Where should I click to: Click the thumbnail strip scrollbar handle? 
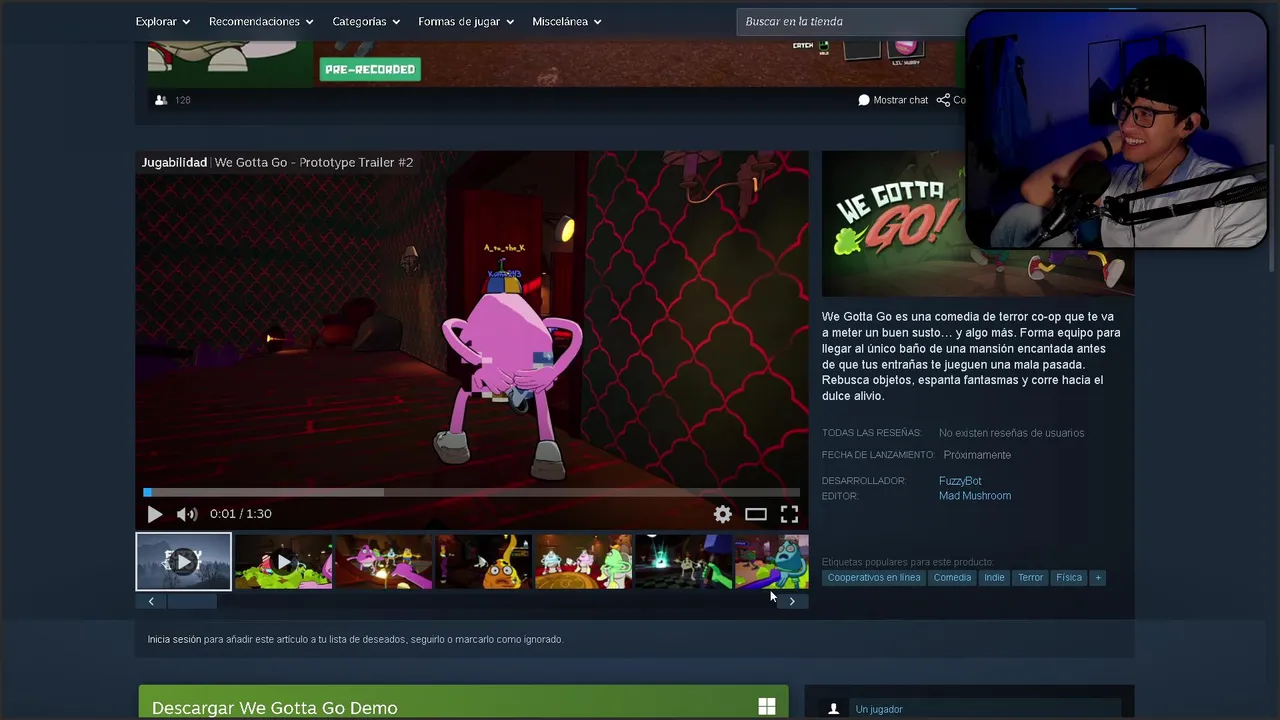192,601
